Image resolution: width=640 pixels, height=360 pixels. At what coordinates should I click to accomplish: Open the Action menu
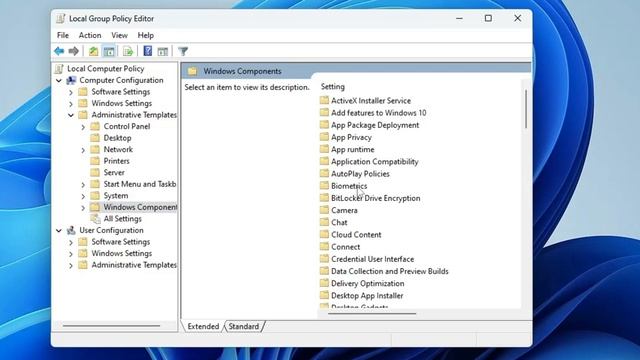(90, 36)
